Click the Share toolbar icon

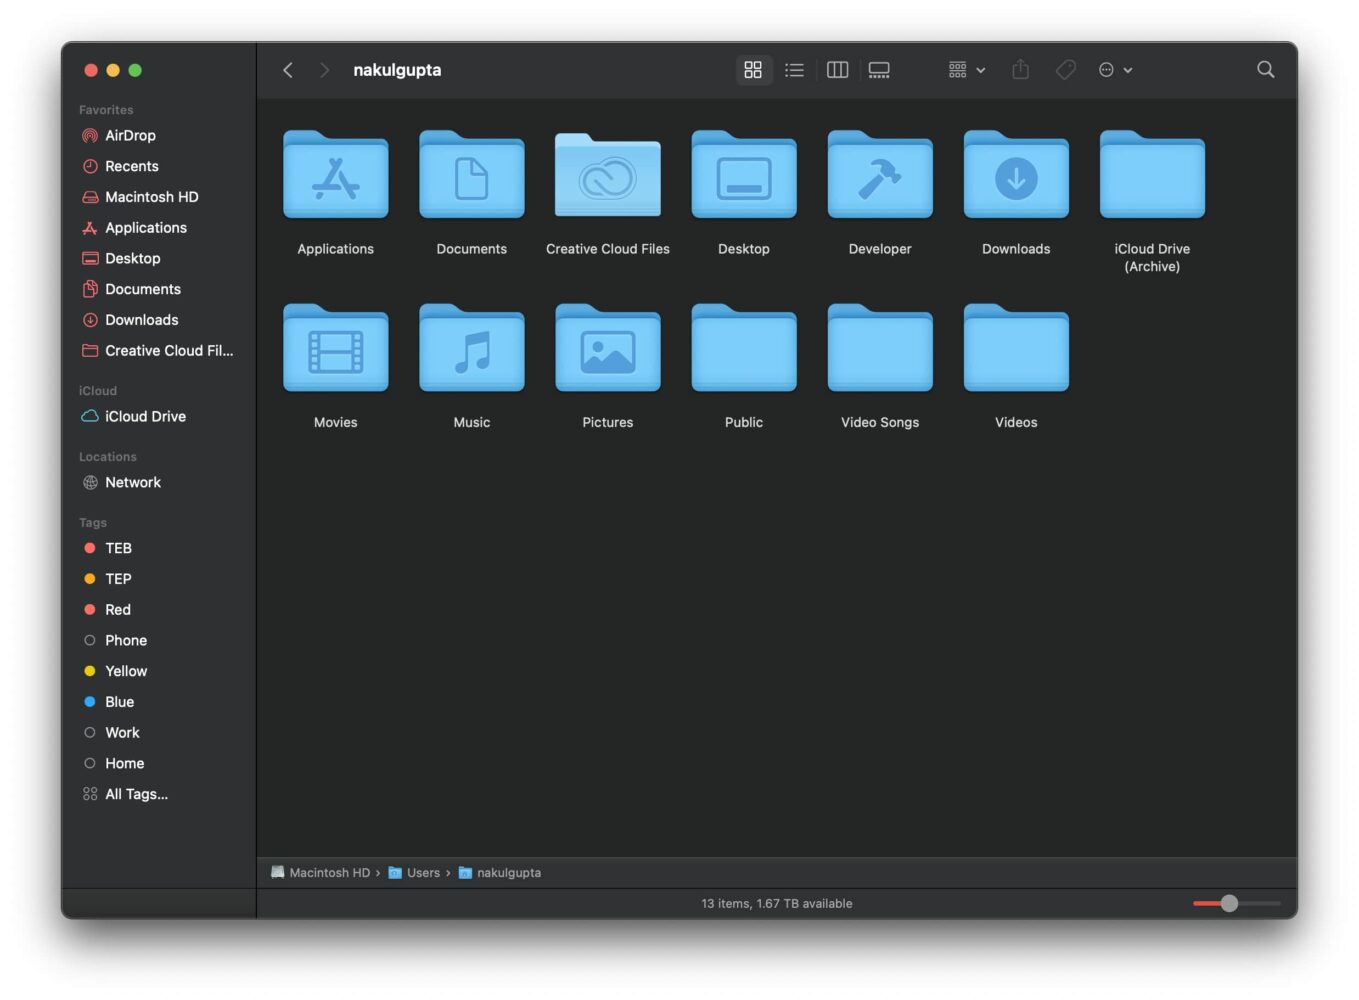tap(1020, 70)
